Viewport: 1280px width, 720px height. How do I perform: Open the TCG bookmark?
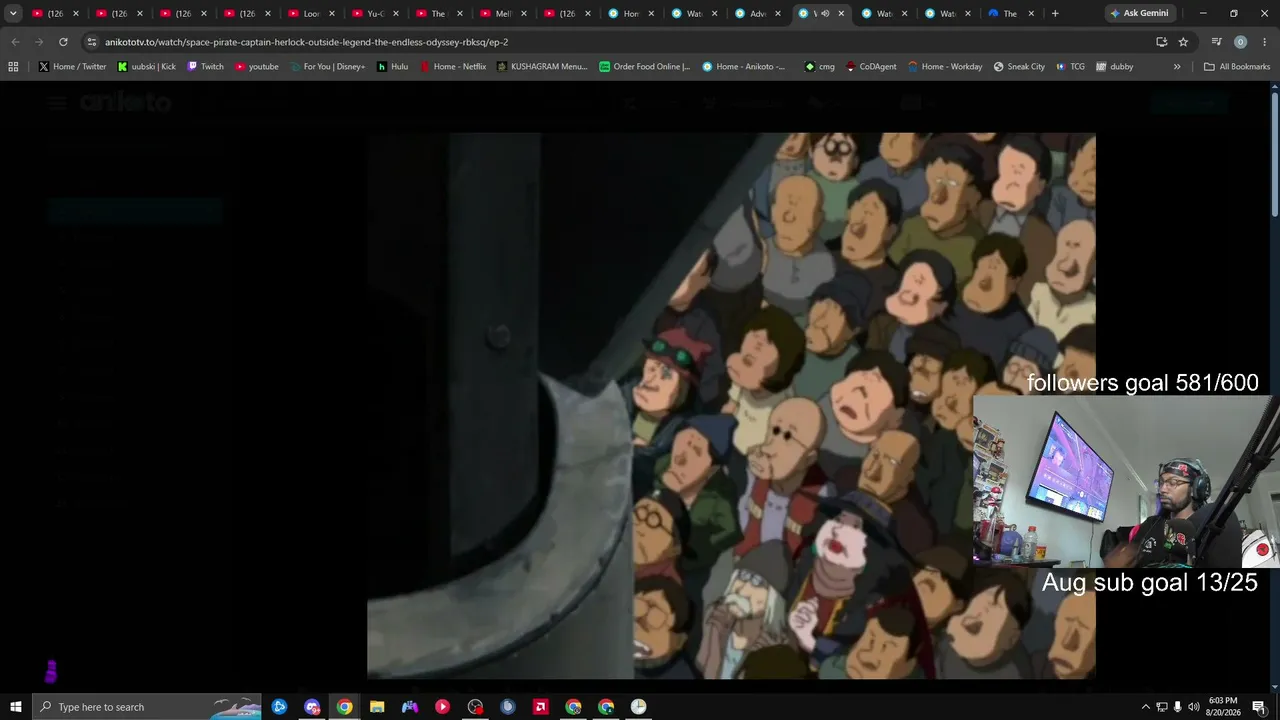(1070, 67)
